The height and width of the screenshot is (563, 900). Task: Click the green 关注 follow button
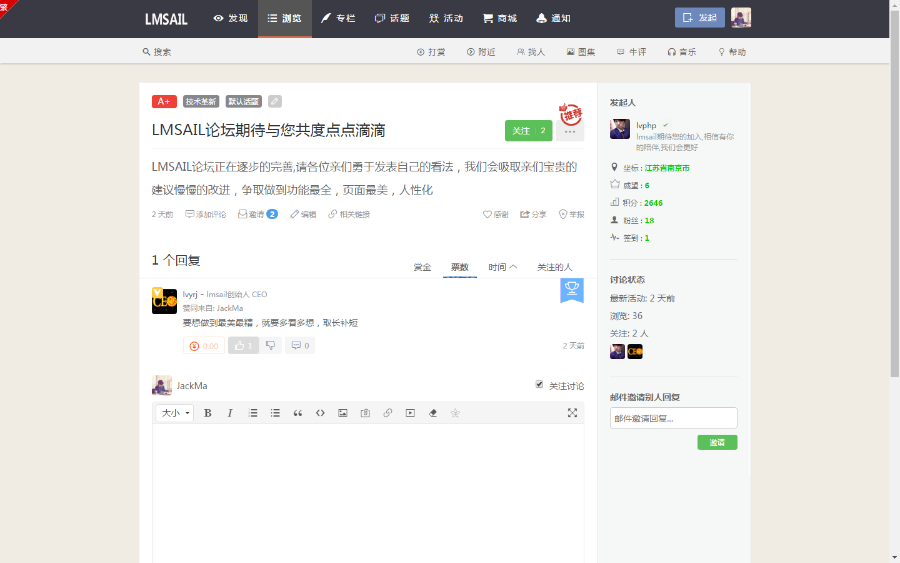coord(528,131)
